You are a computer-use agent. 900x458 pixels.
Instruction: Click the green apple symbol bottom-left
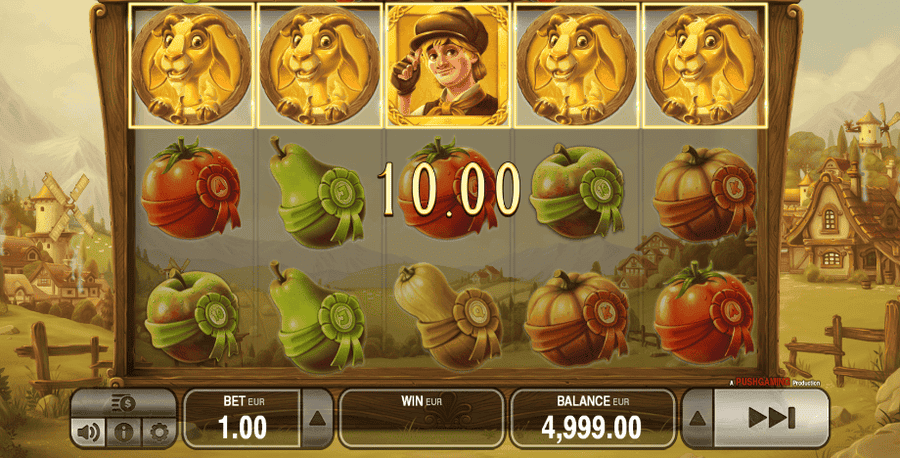point(192,315)
